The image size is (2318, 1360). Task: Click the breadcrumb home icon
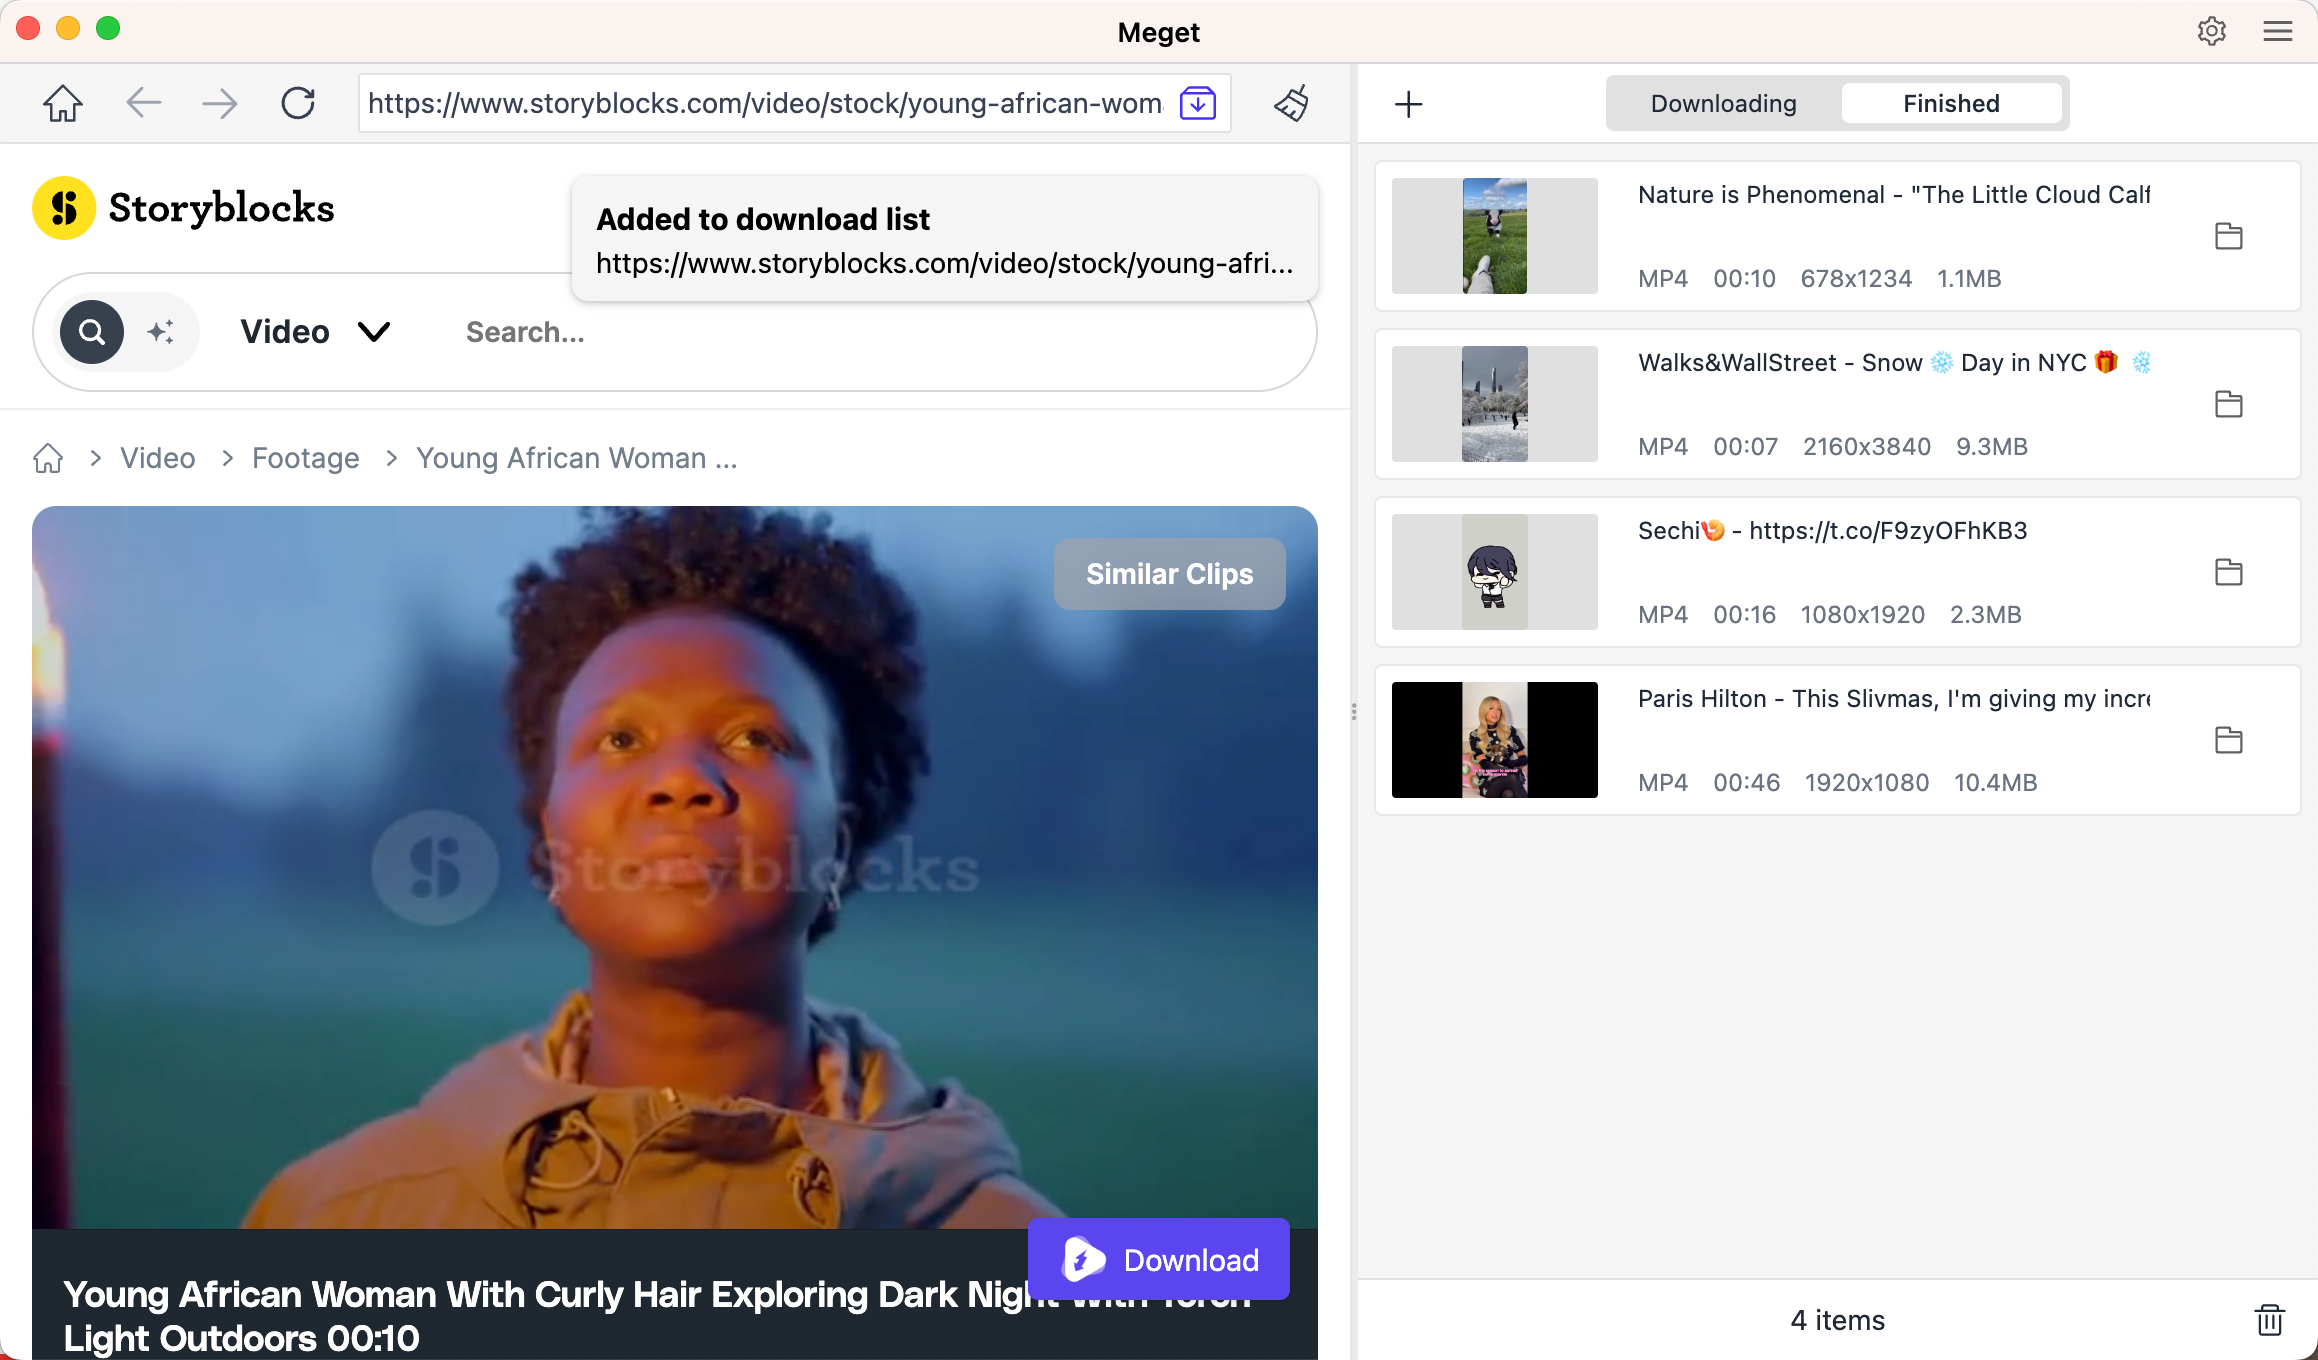[48, 458]
